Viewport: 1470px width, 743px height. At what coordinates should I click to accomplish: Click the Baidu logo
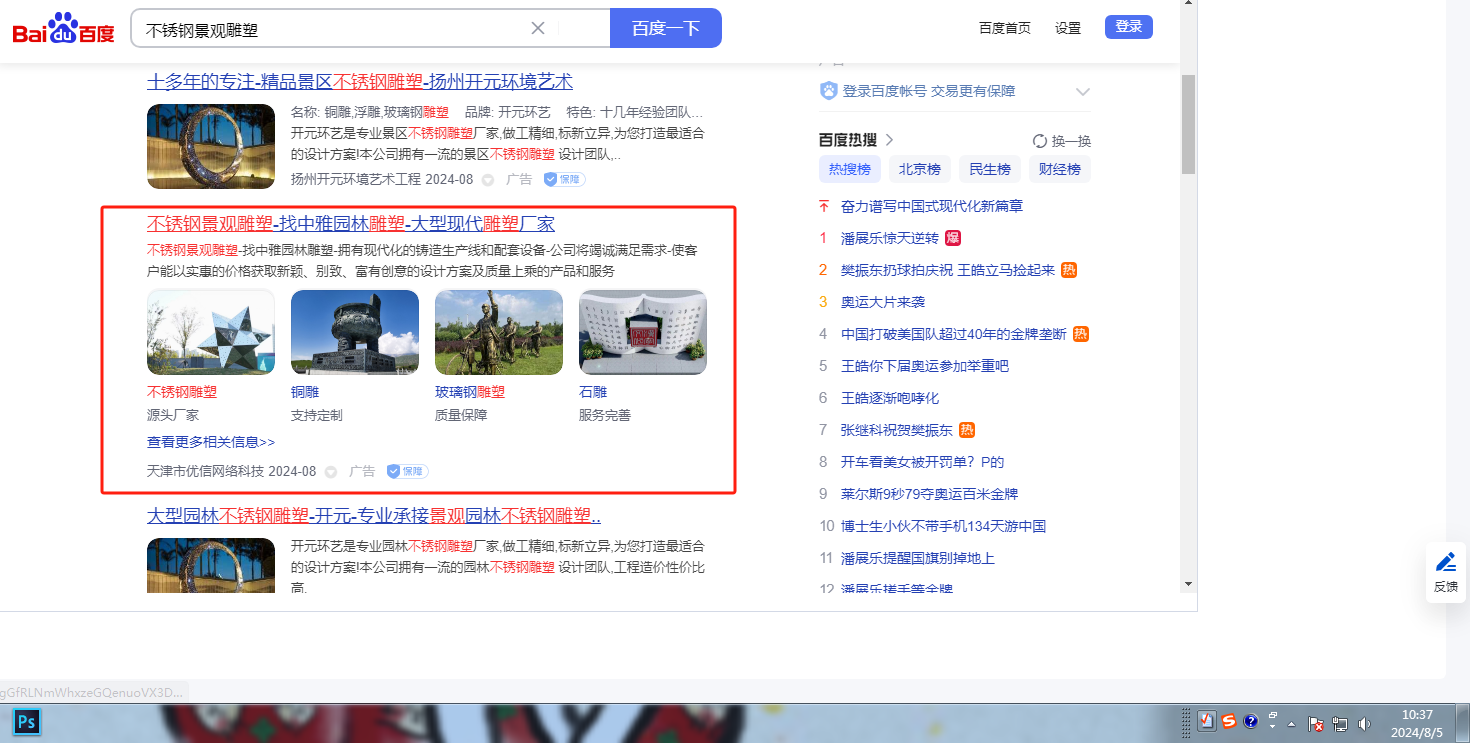tap(64, 29)
